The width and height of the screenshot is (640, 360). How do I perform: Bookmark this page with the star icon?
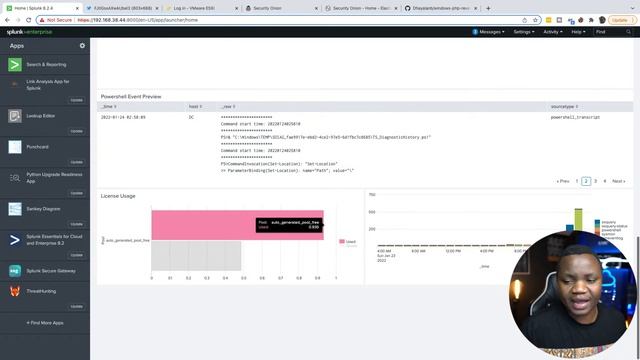coord(535,20)
